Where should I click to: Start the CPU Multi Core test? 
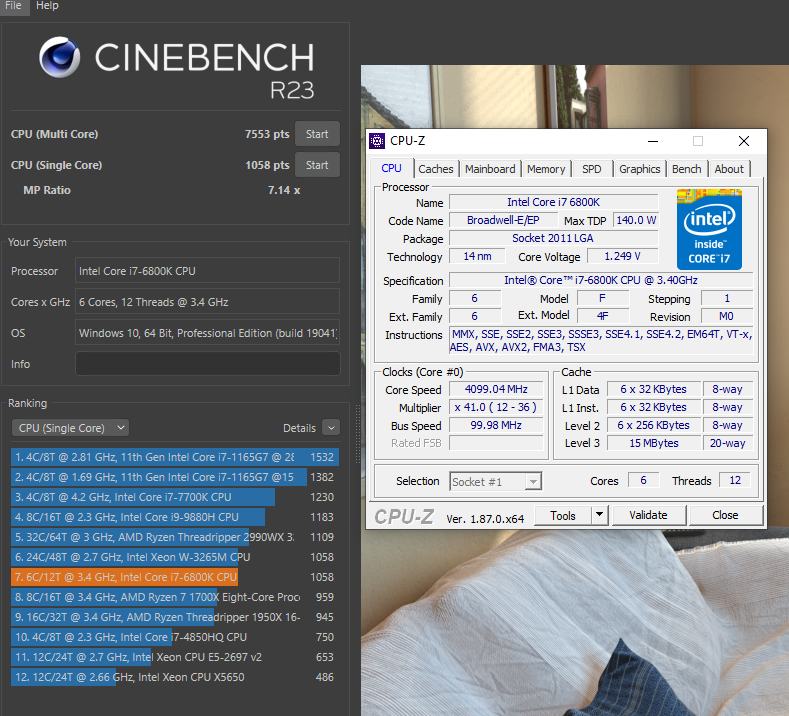tap(317, 134)
